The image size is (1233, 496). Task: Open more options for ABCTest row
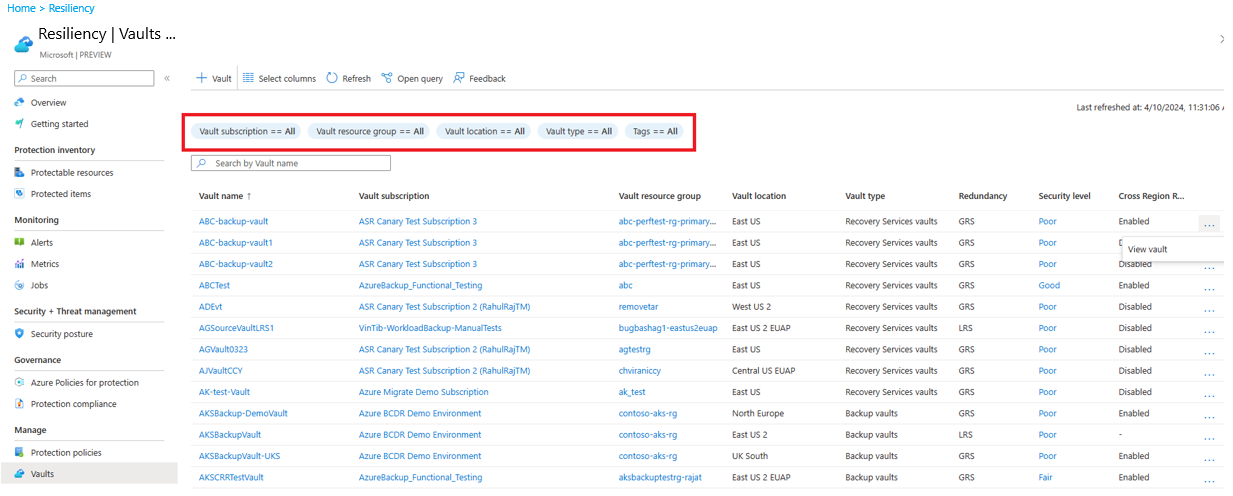pyautogui.click(x=1209, y=288)
